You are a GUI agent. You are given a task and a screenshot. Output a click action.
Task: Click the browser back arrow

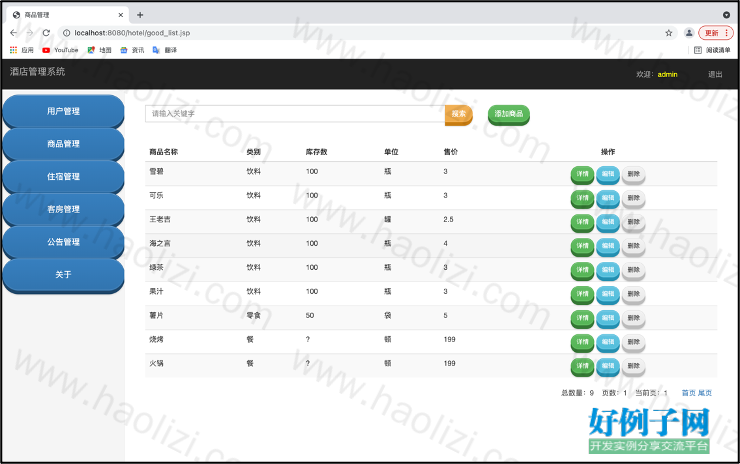[13, 33]
